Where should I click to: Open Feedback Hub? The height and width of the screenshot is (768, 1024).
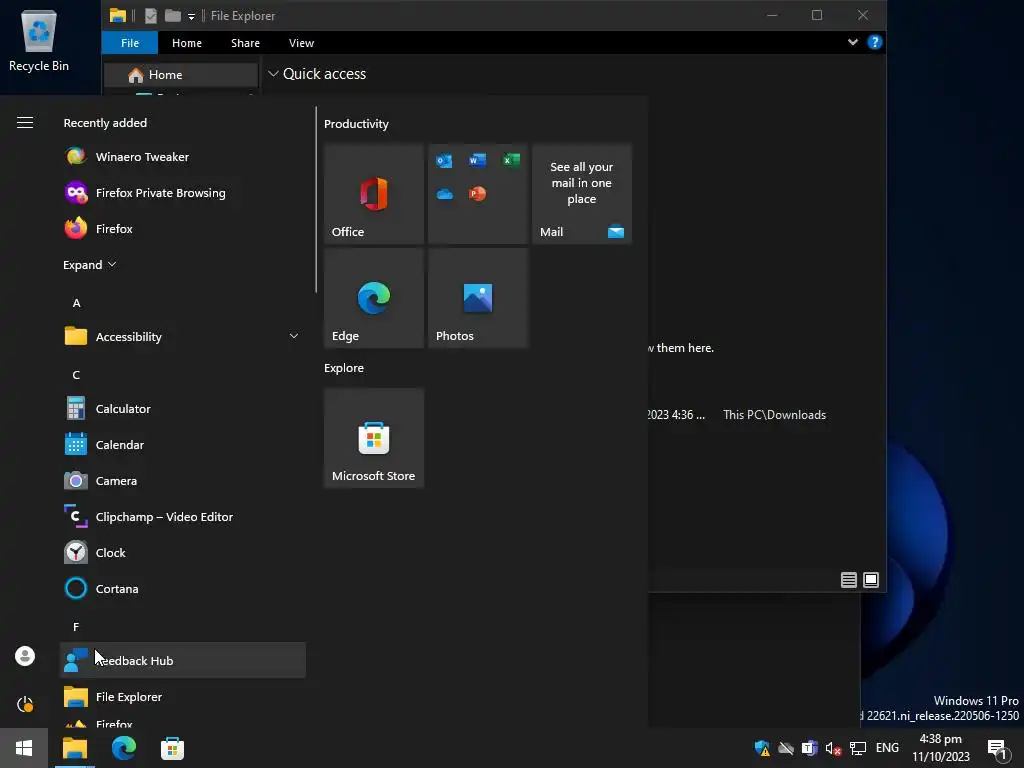point(183,660)
